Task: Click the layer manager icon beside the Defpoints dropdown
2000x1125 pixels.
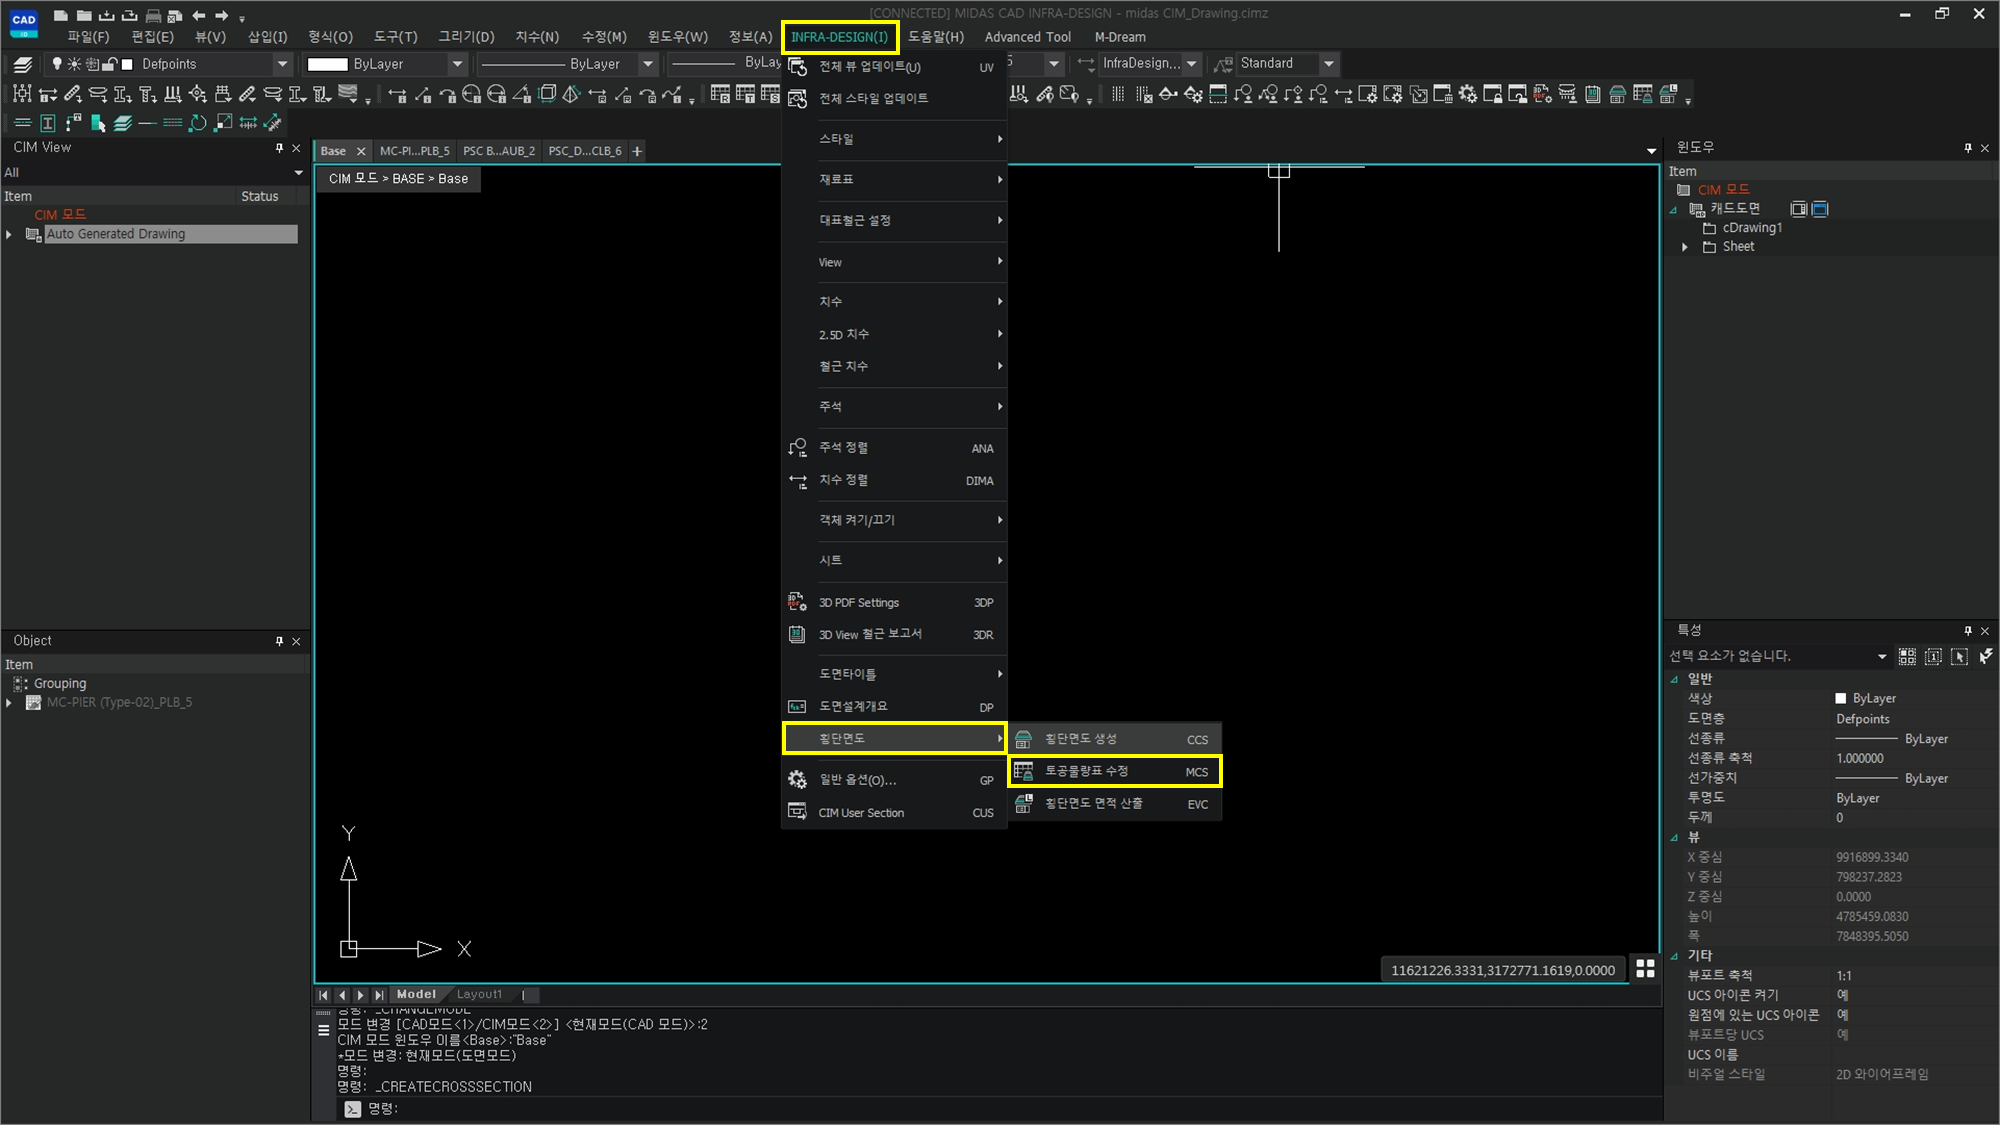Action: click(22, 64)
